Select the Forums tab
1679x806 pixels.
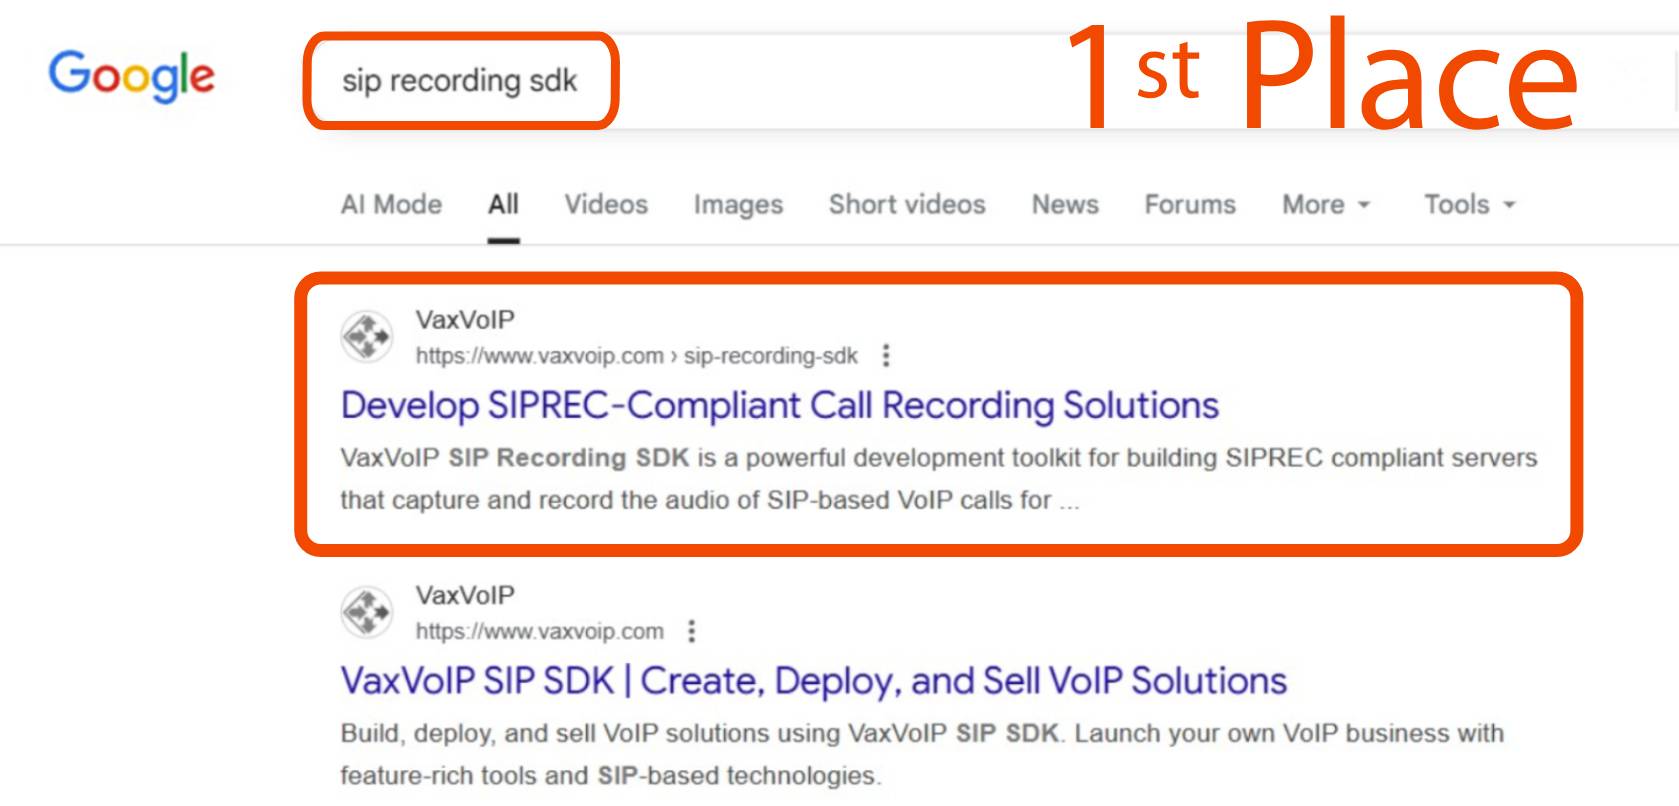[x=1190, y=205]
